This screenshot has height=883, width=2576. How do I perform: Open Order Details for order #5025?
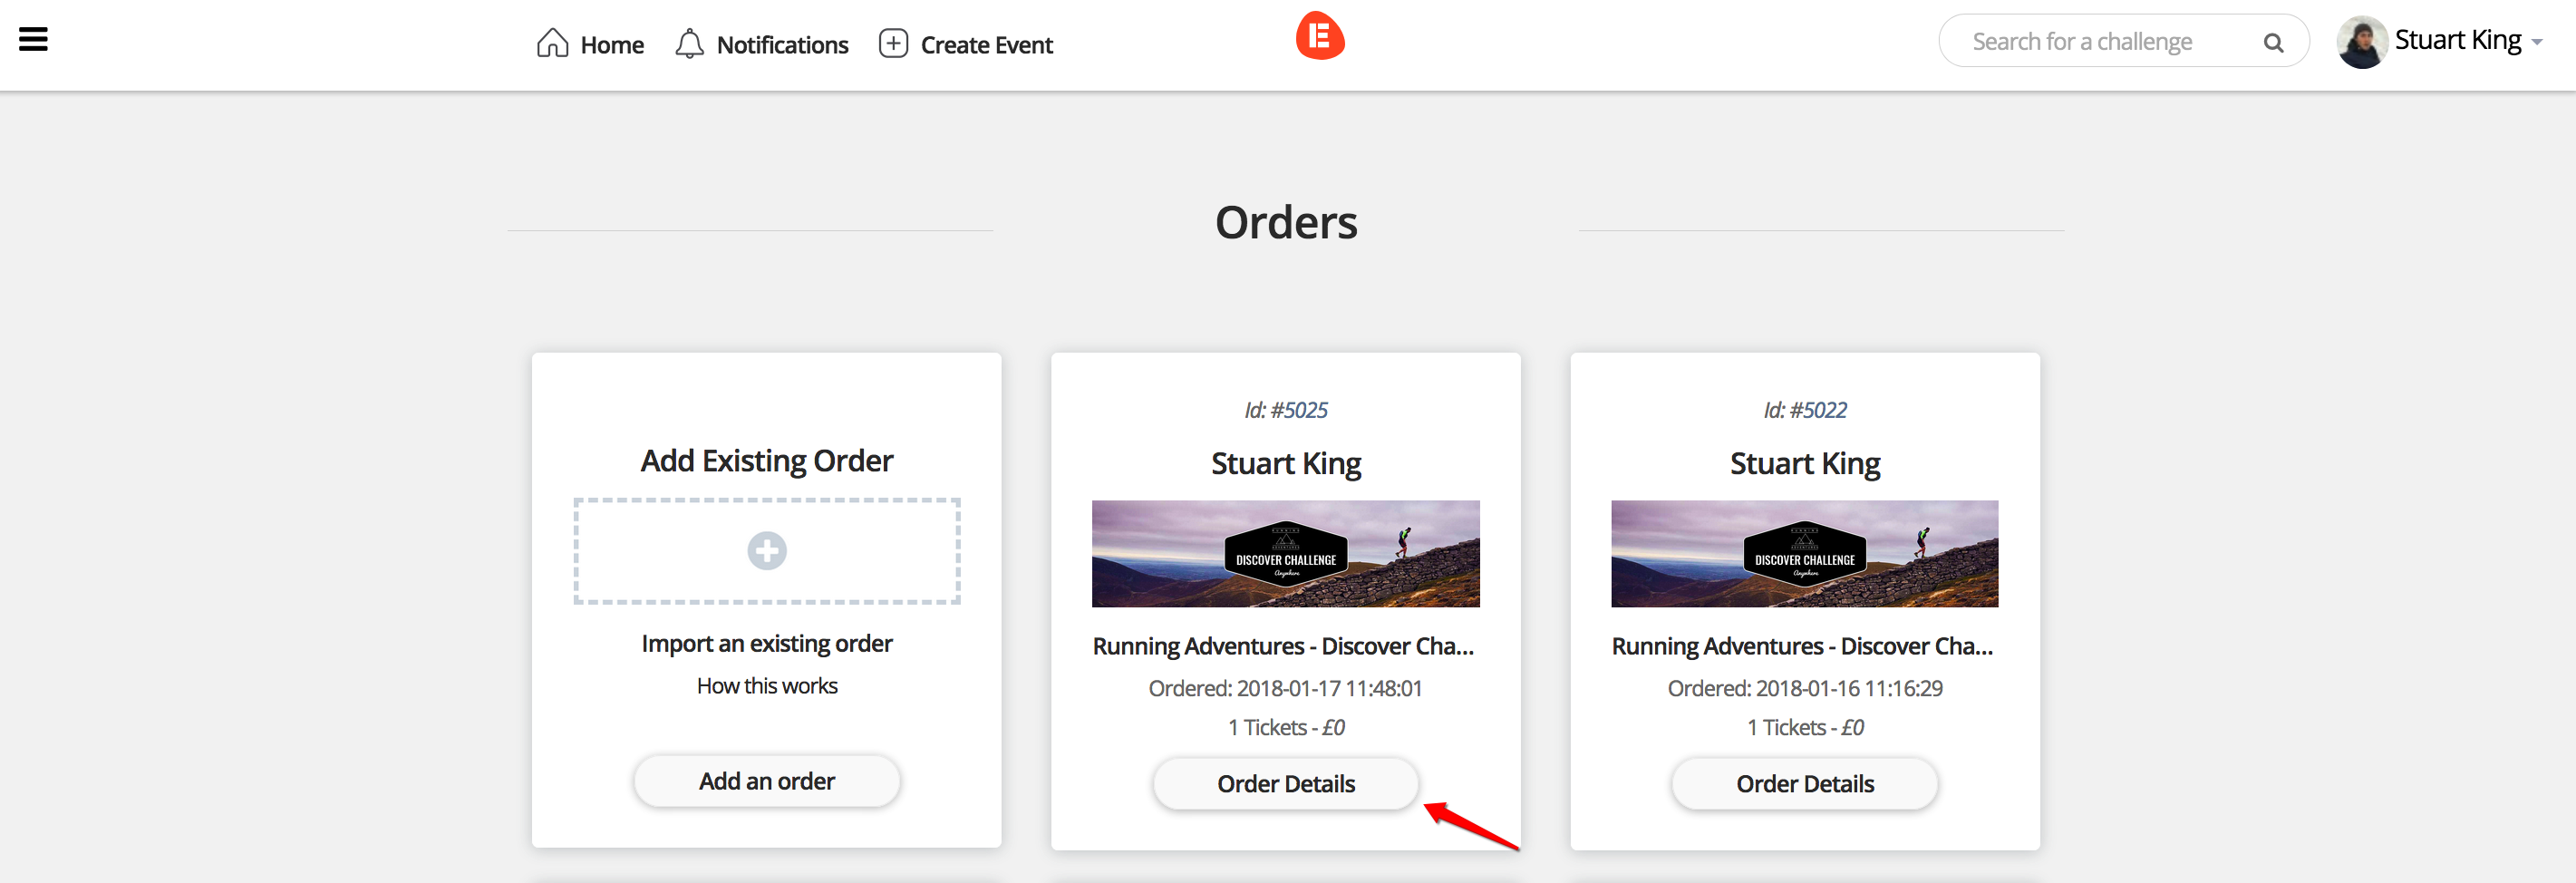pyautogui.click(x=1285, y=784)
